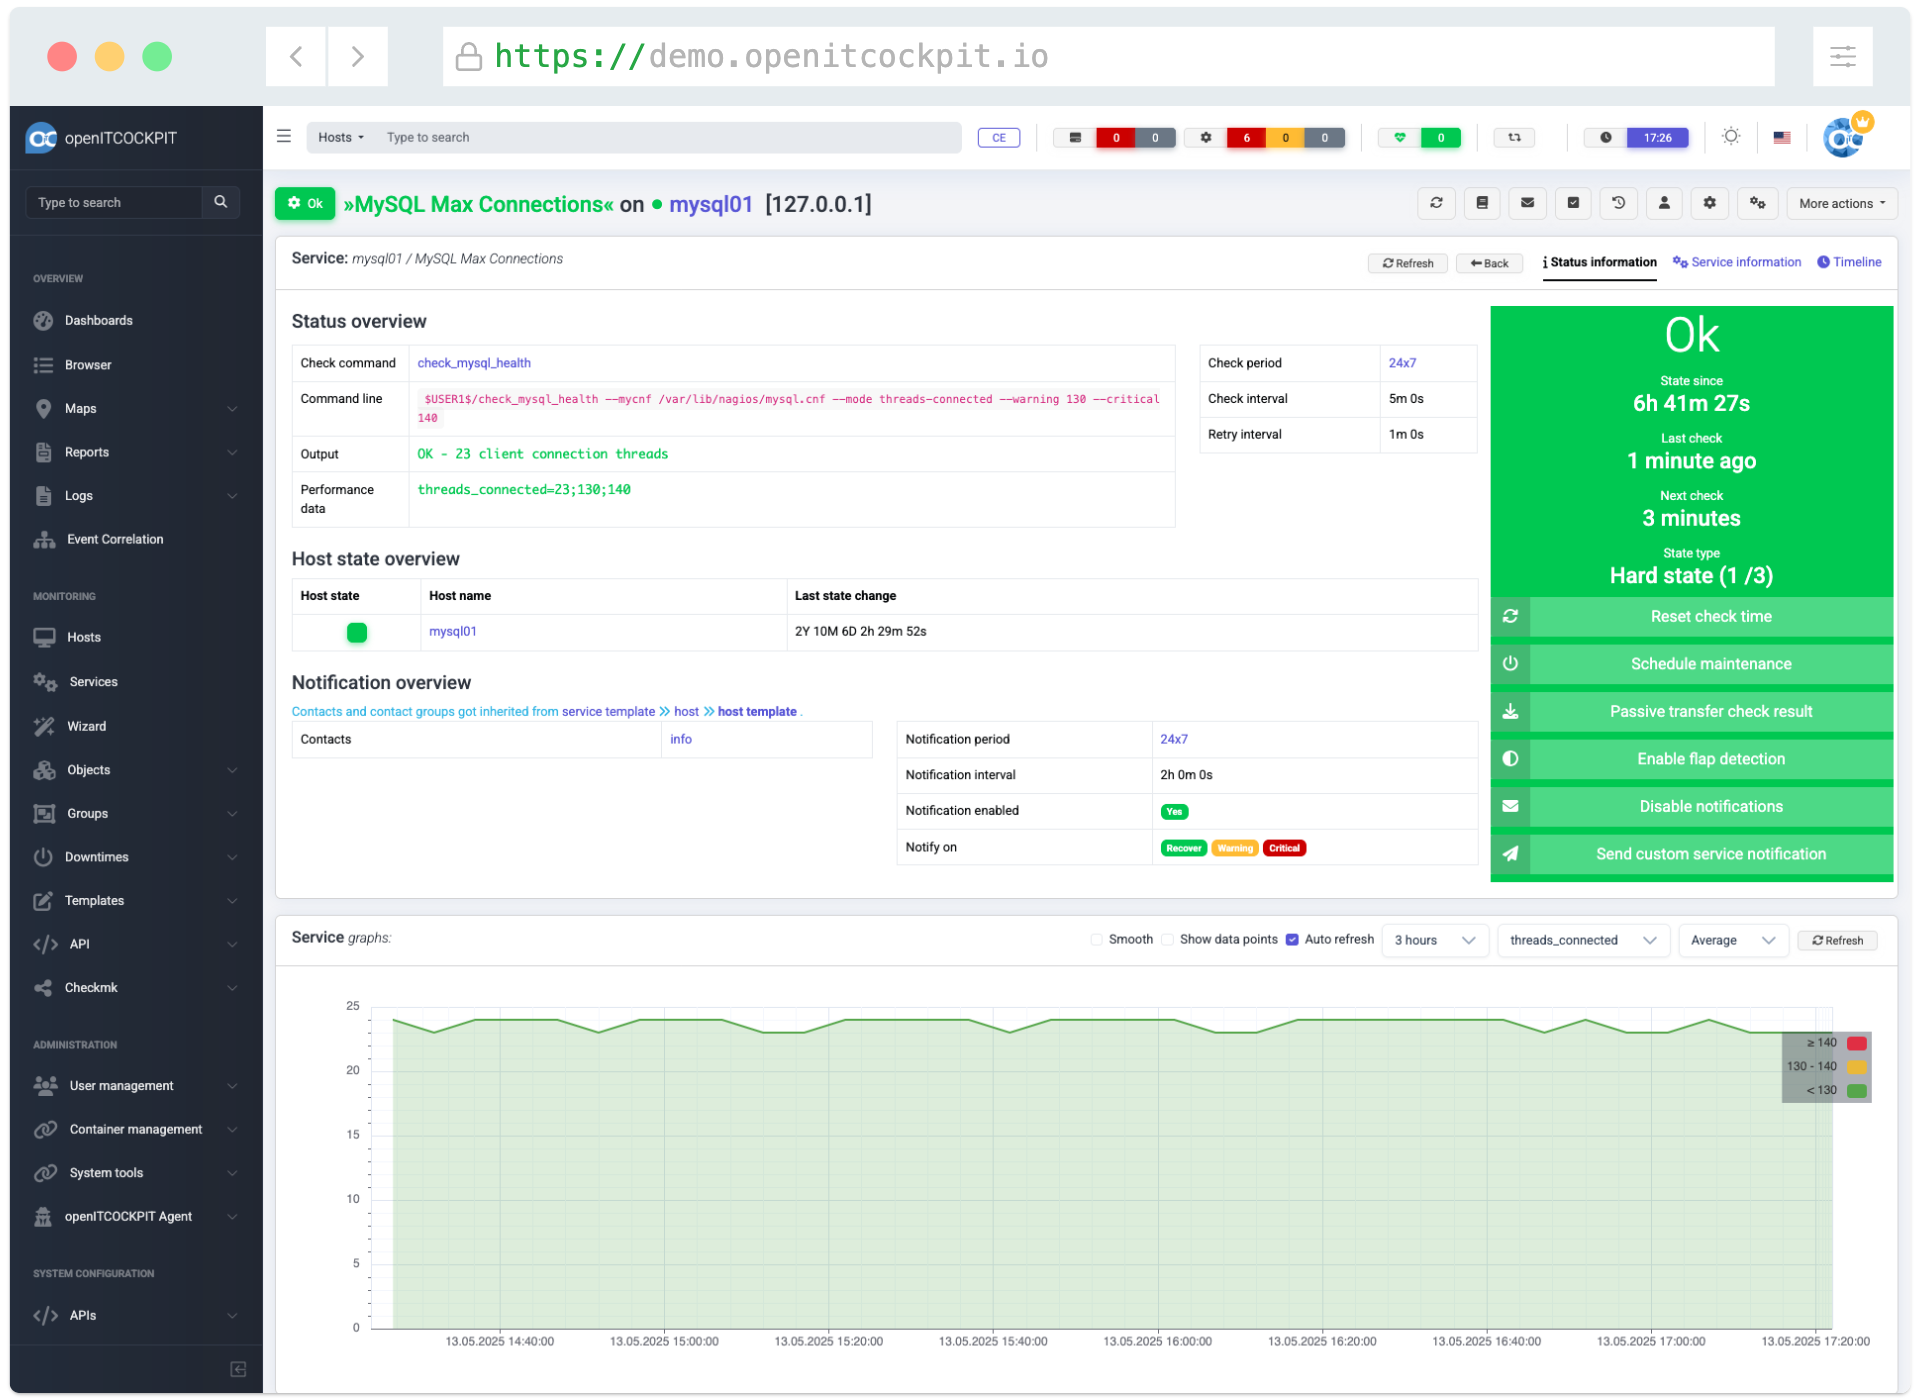Image resolution: width=1920 pixels, height=1400 pixels.
Task: Click the single gear settings icon button
Action: click(1710, 203)
